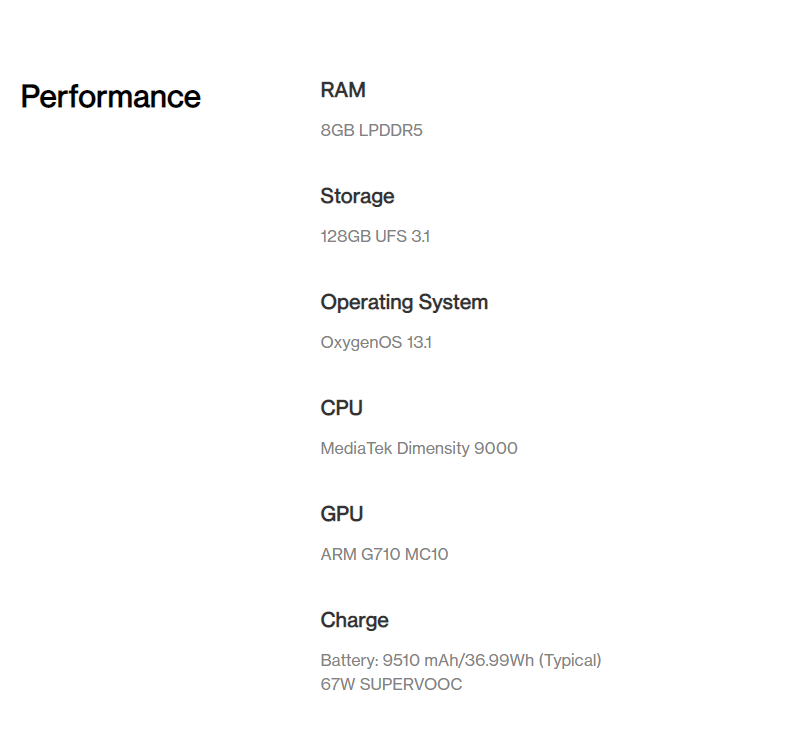The image size is (802, 753).
Task: Click the word Dimensity in CPU value
Action: (432, 448)
